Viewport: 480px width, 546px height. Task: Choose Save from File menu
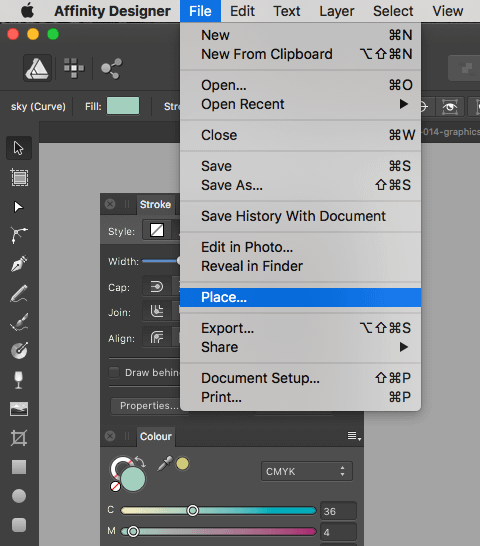tap(300, 166)
